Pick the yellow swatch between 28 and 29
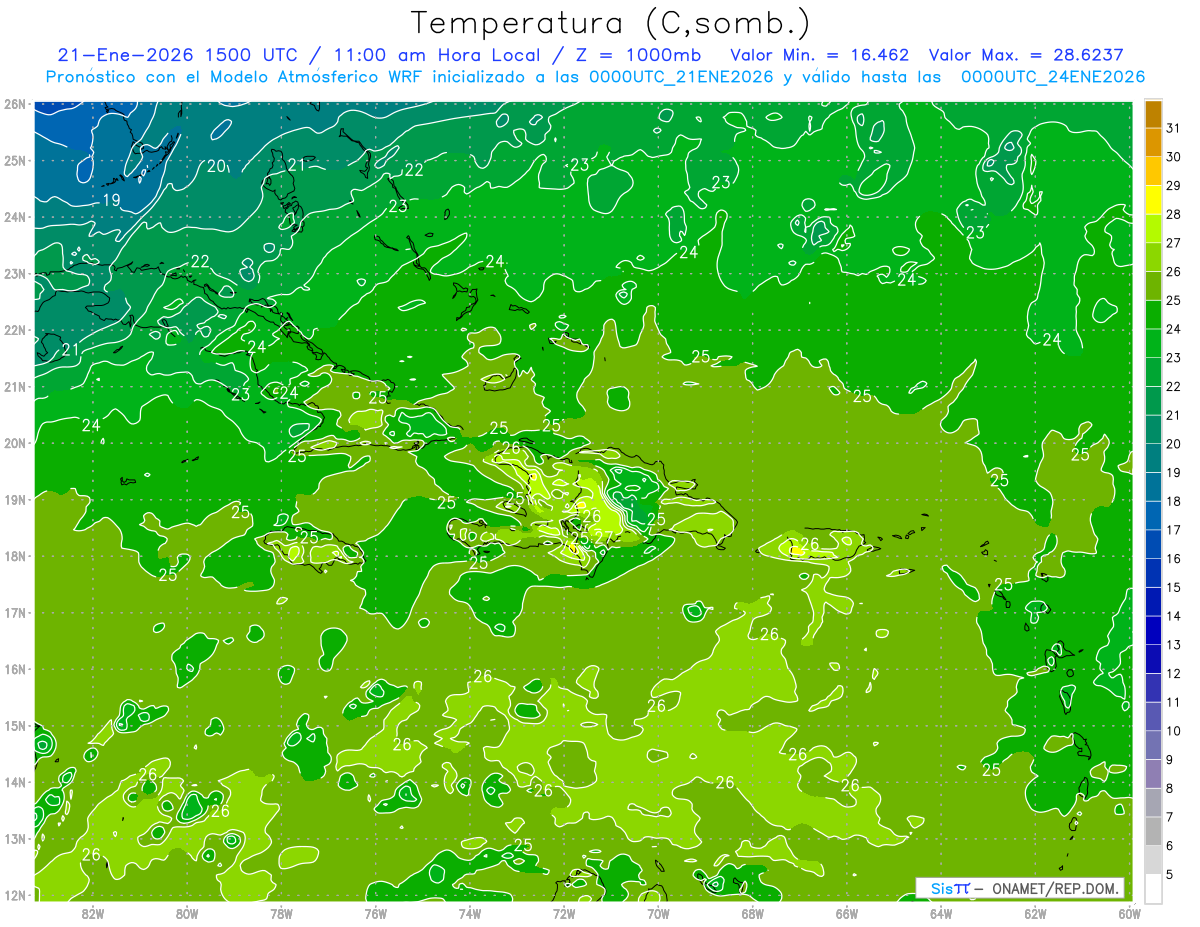This screenshot has height=927, width=1200. click(x=1153, y=200)
